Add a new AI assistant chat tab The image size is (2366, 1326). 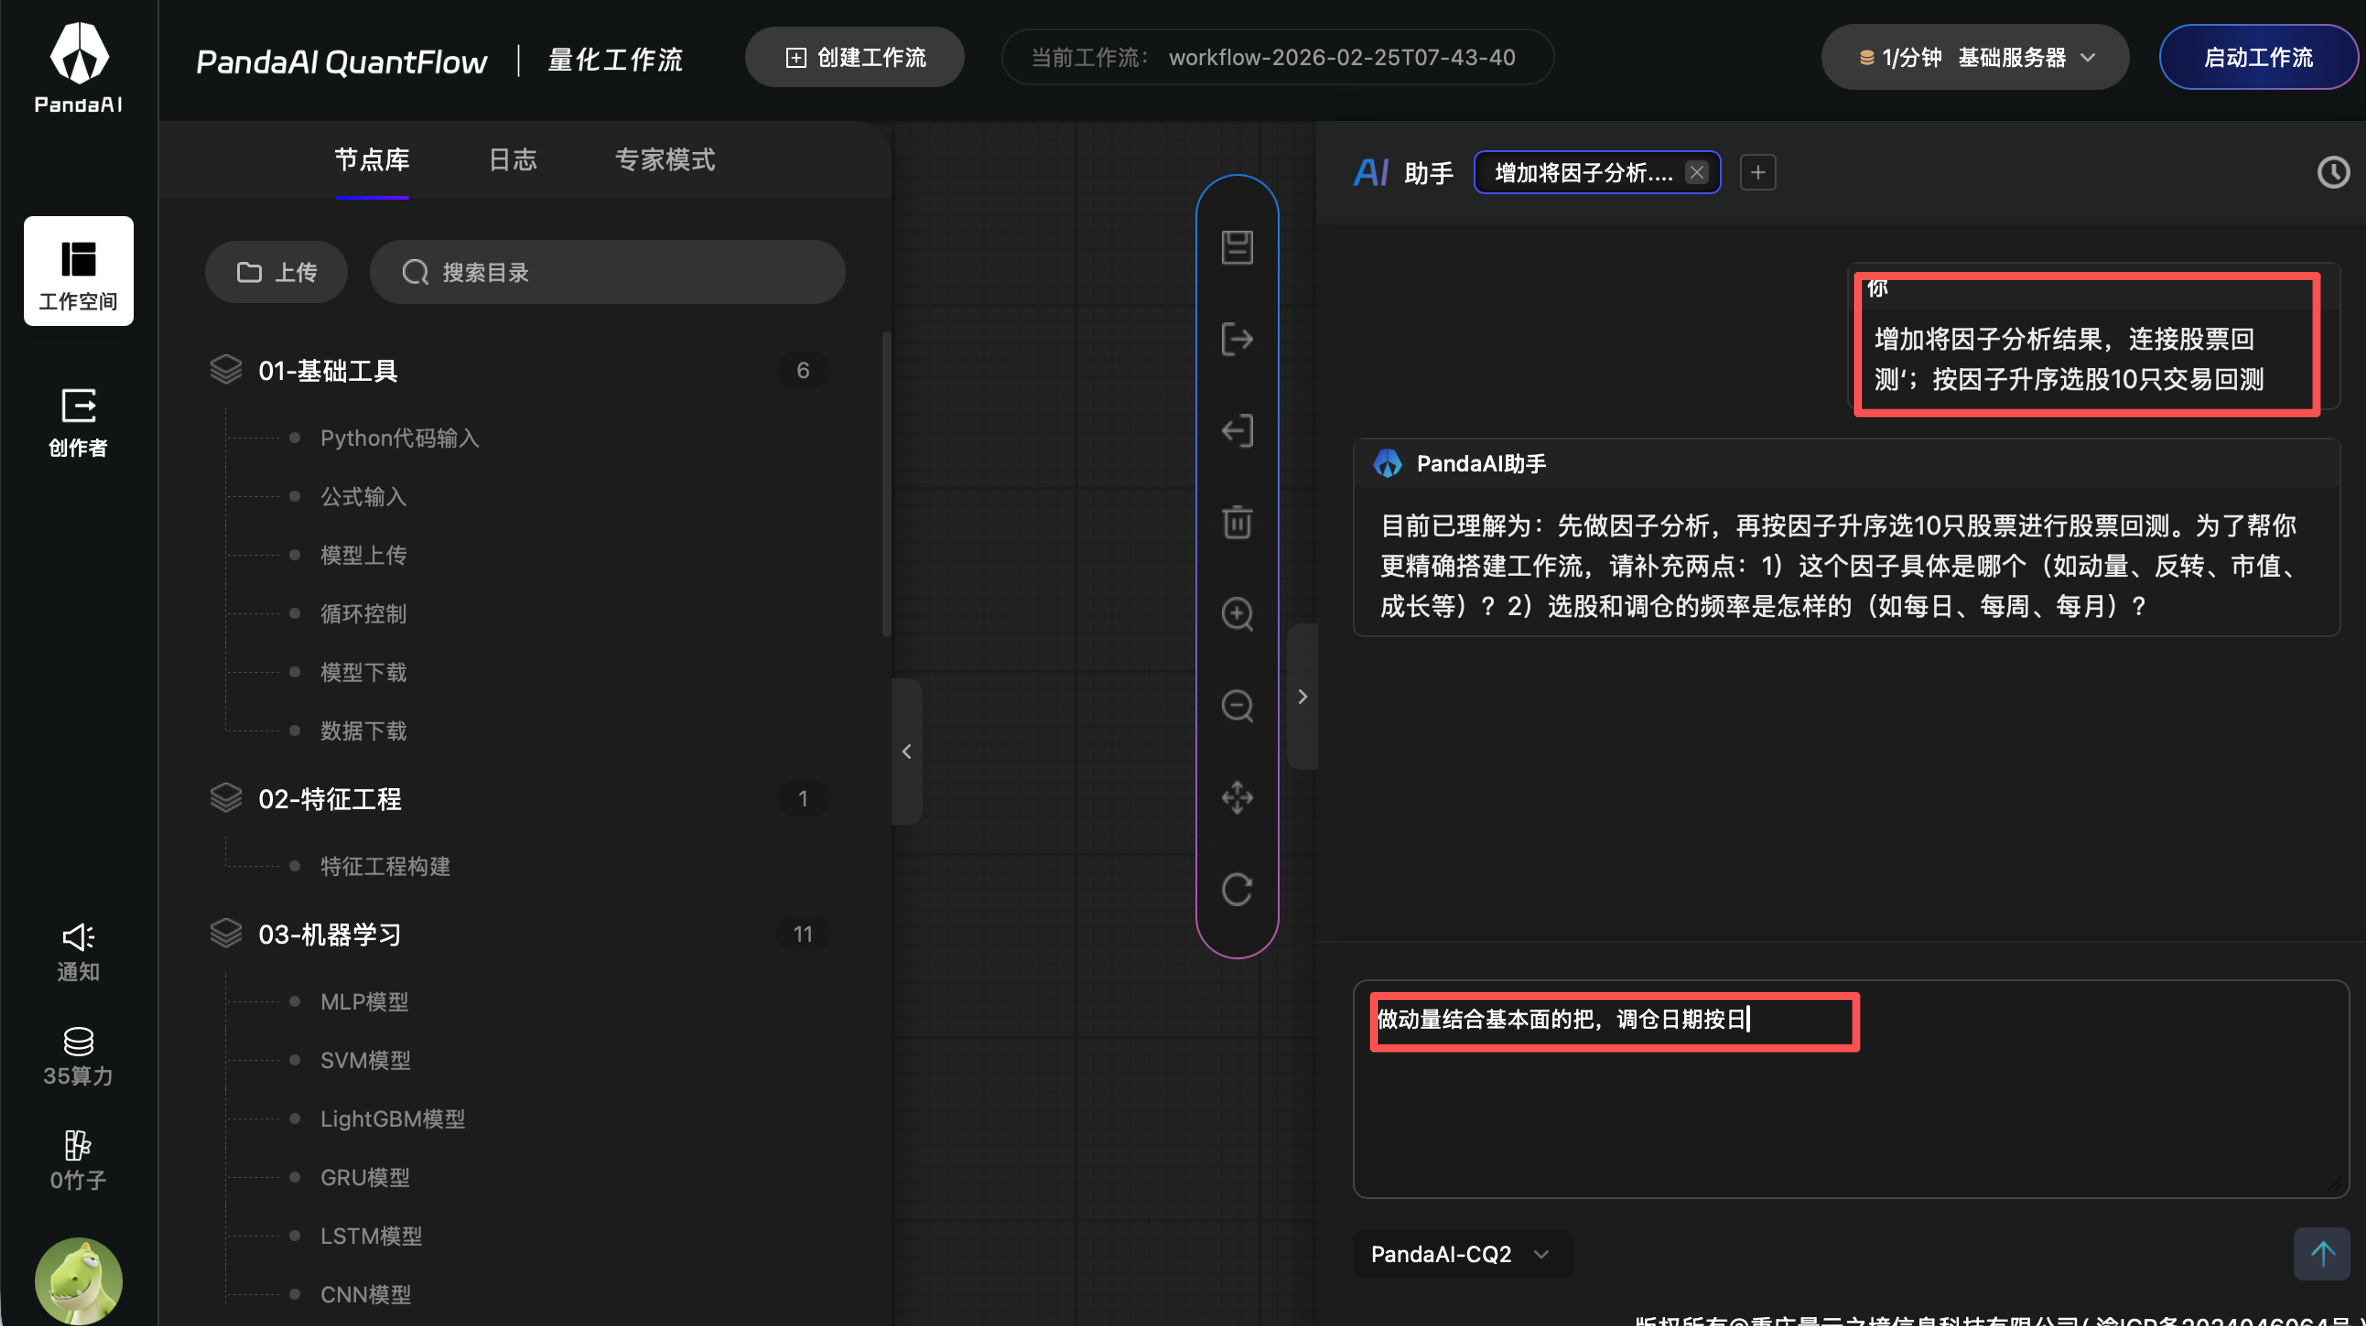[1758, 172]
